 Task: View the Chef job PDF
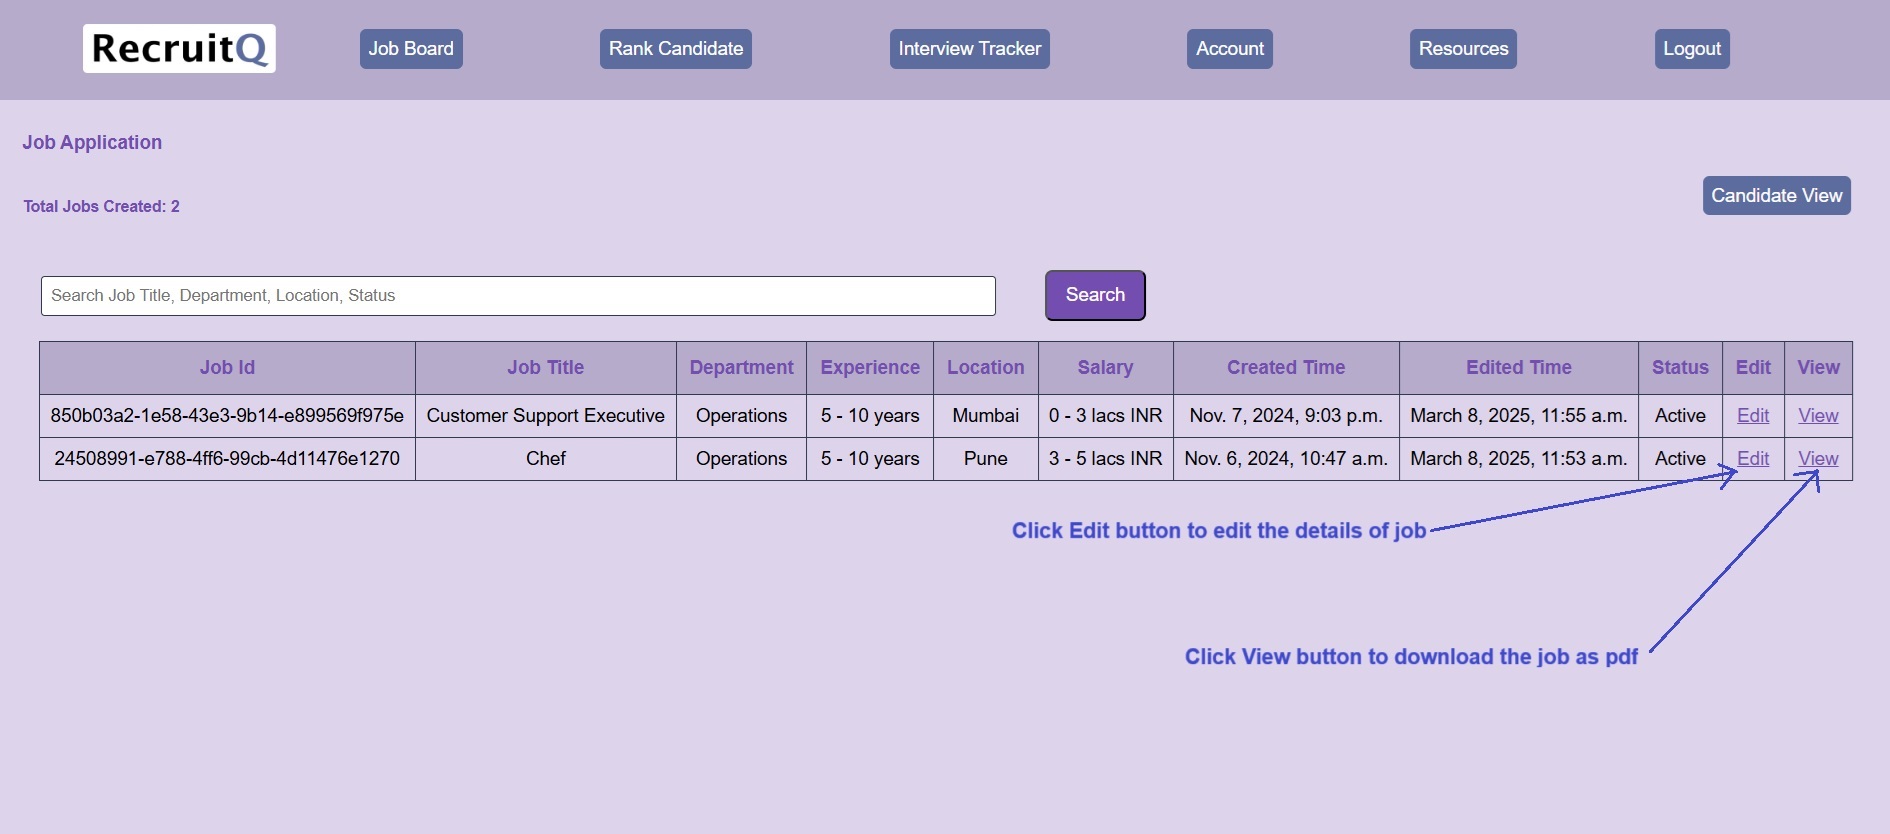(1817, 459)
